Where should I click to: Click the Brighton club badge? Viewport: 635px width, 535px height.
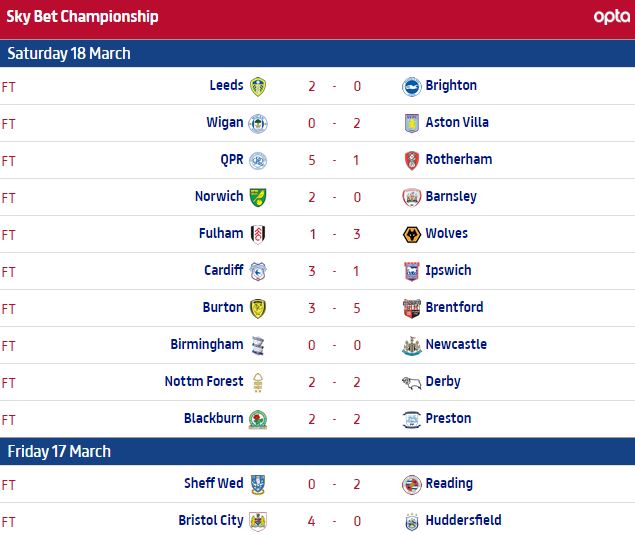tap(410, 86)
